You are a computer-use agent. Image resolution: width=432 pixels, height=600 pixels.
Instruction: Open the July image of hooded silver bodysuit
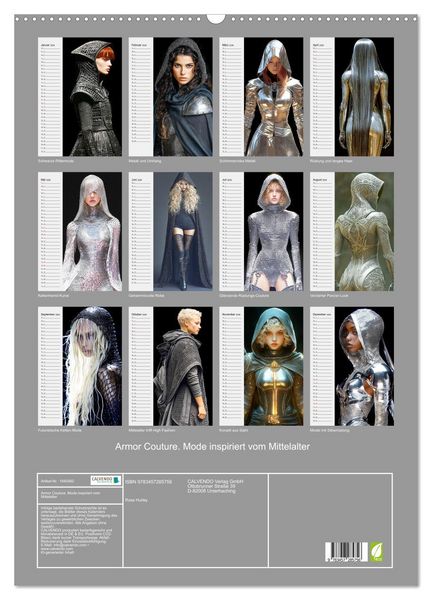(x=274, y=232)
